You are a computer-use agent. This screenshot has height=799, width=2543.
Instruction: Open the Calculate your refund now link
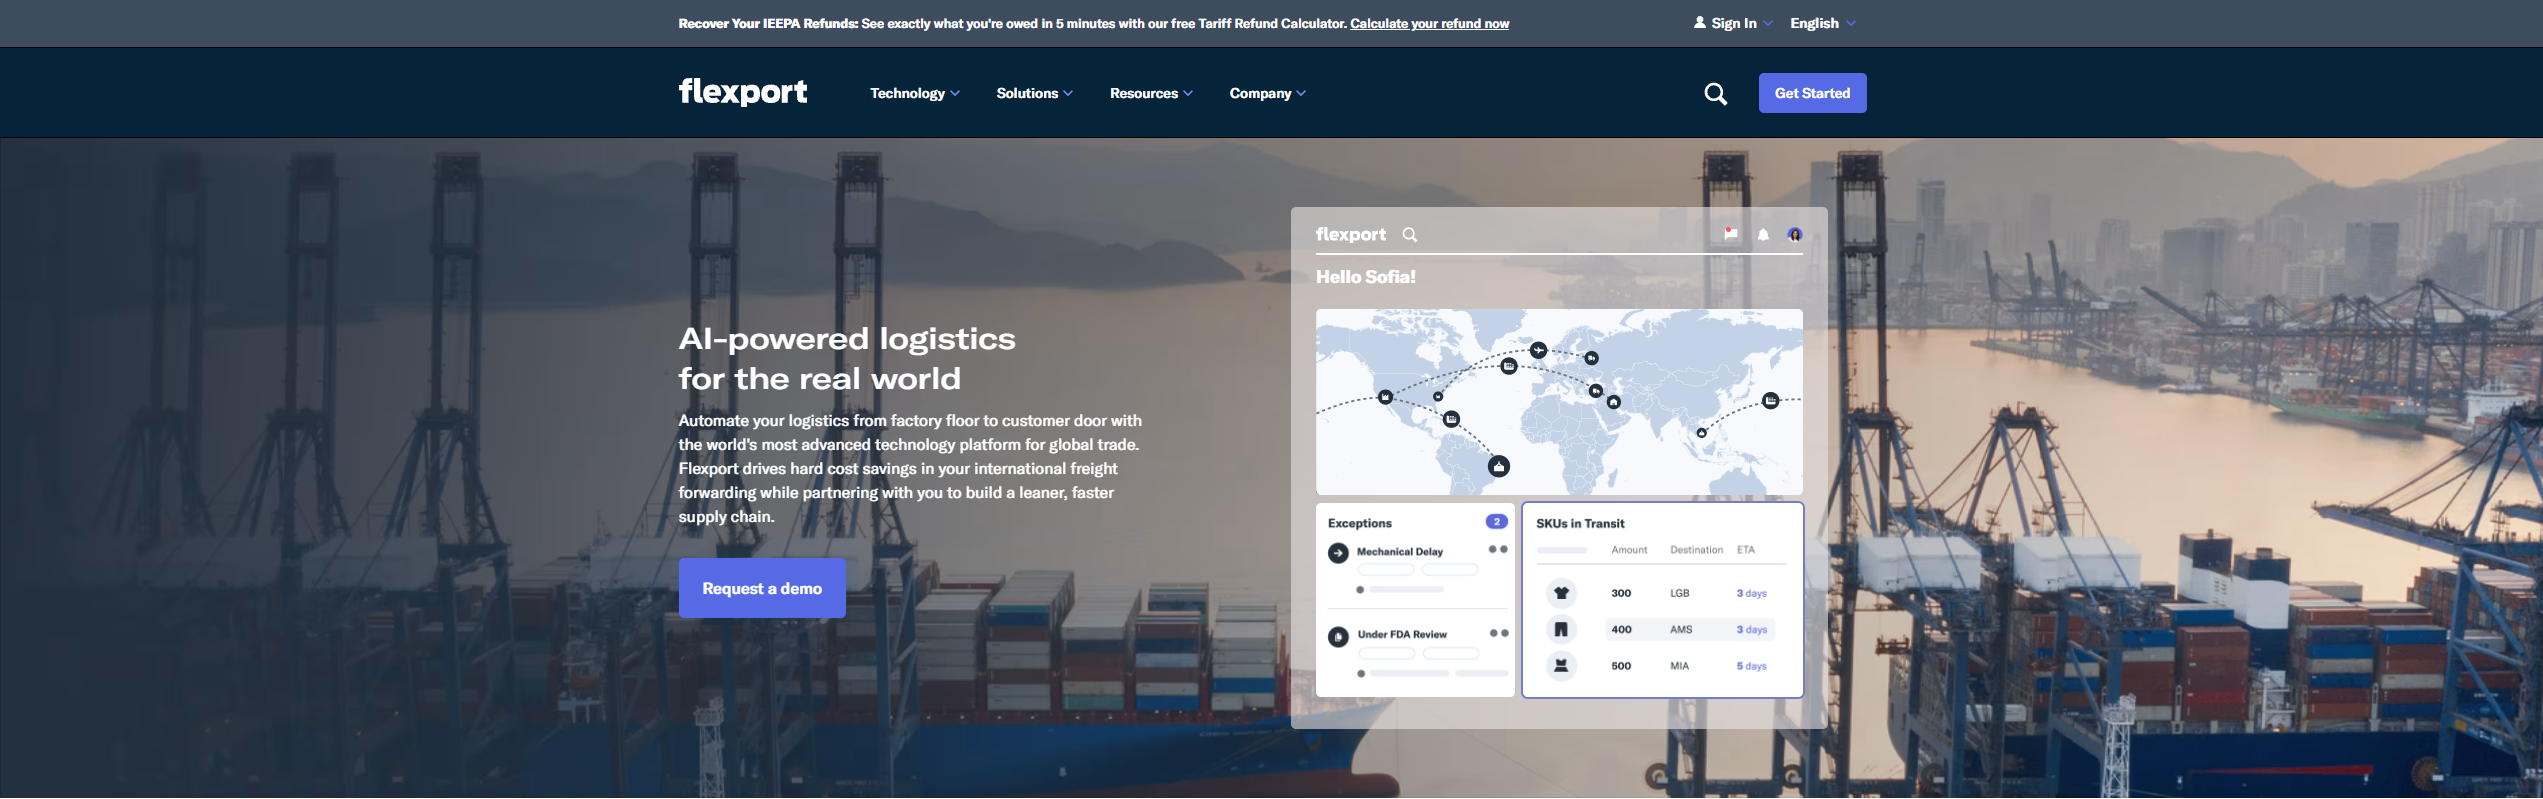[x=1429, y=24]
